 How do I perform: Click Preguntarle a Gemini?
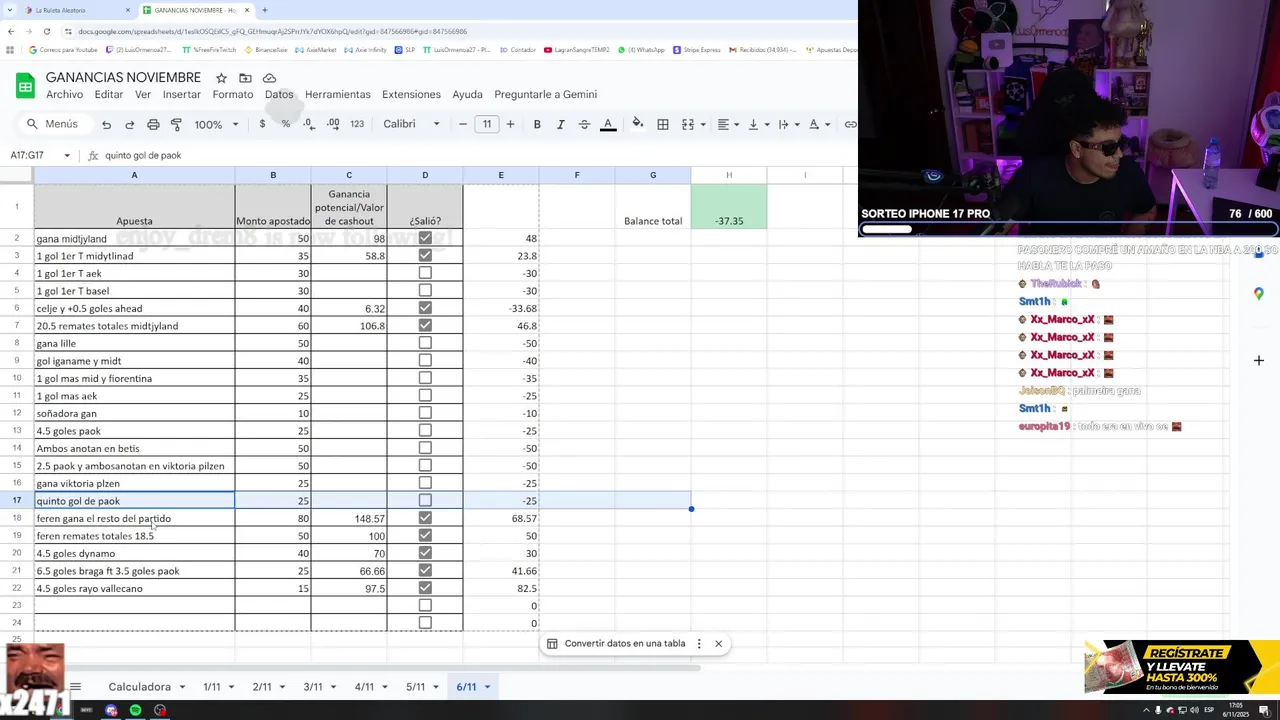pyautogui.click(x=545, y=94)
